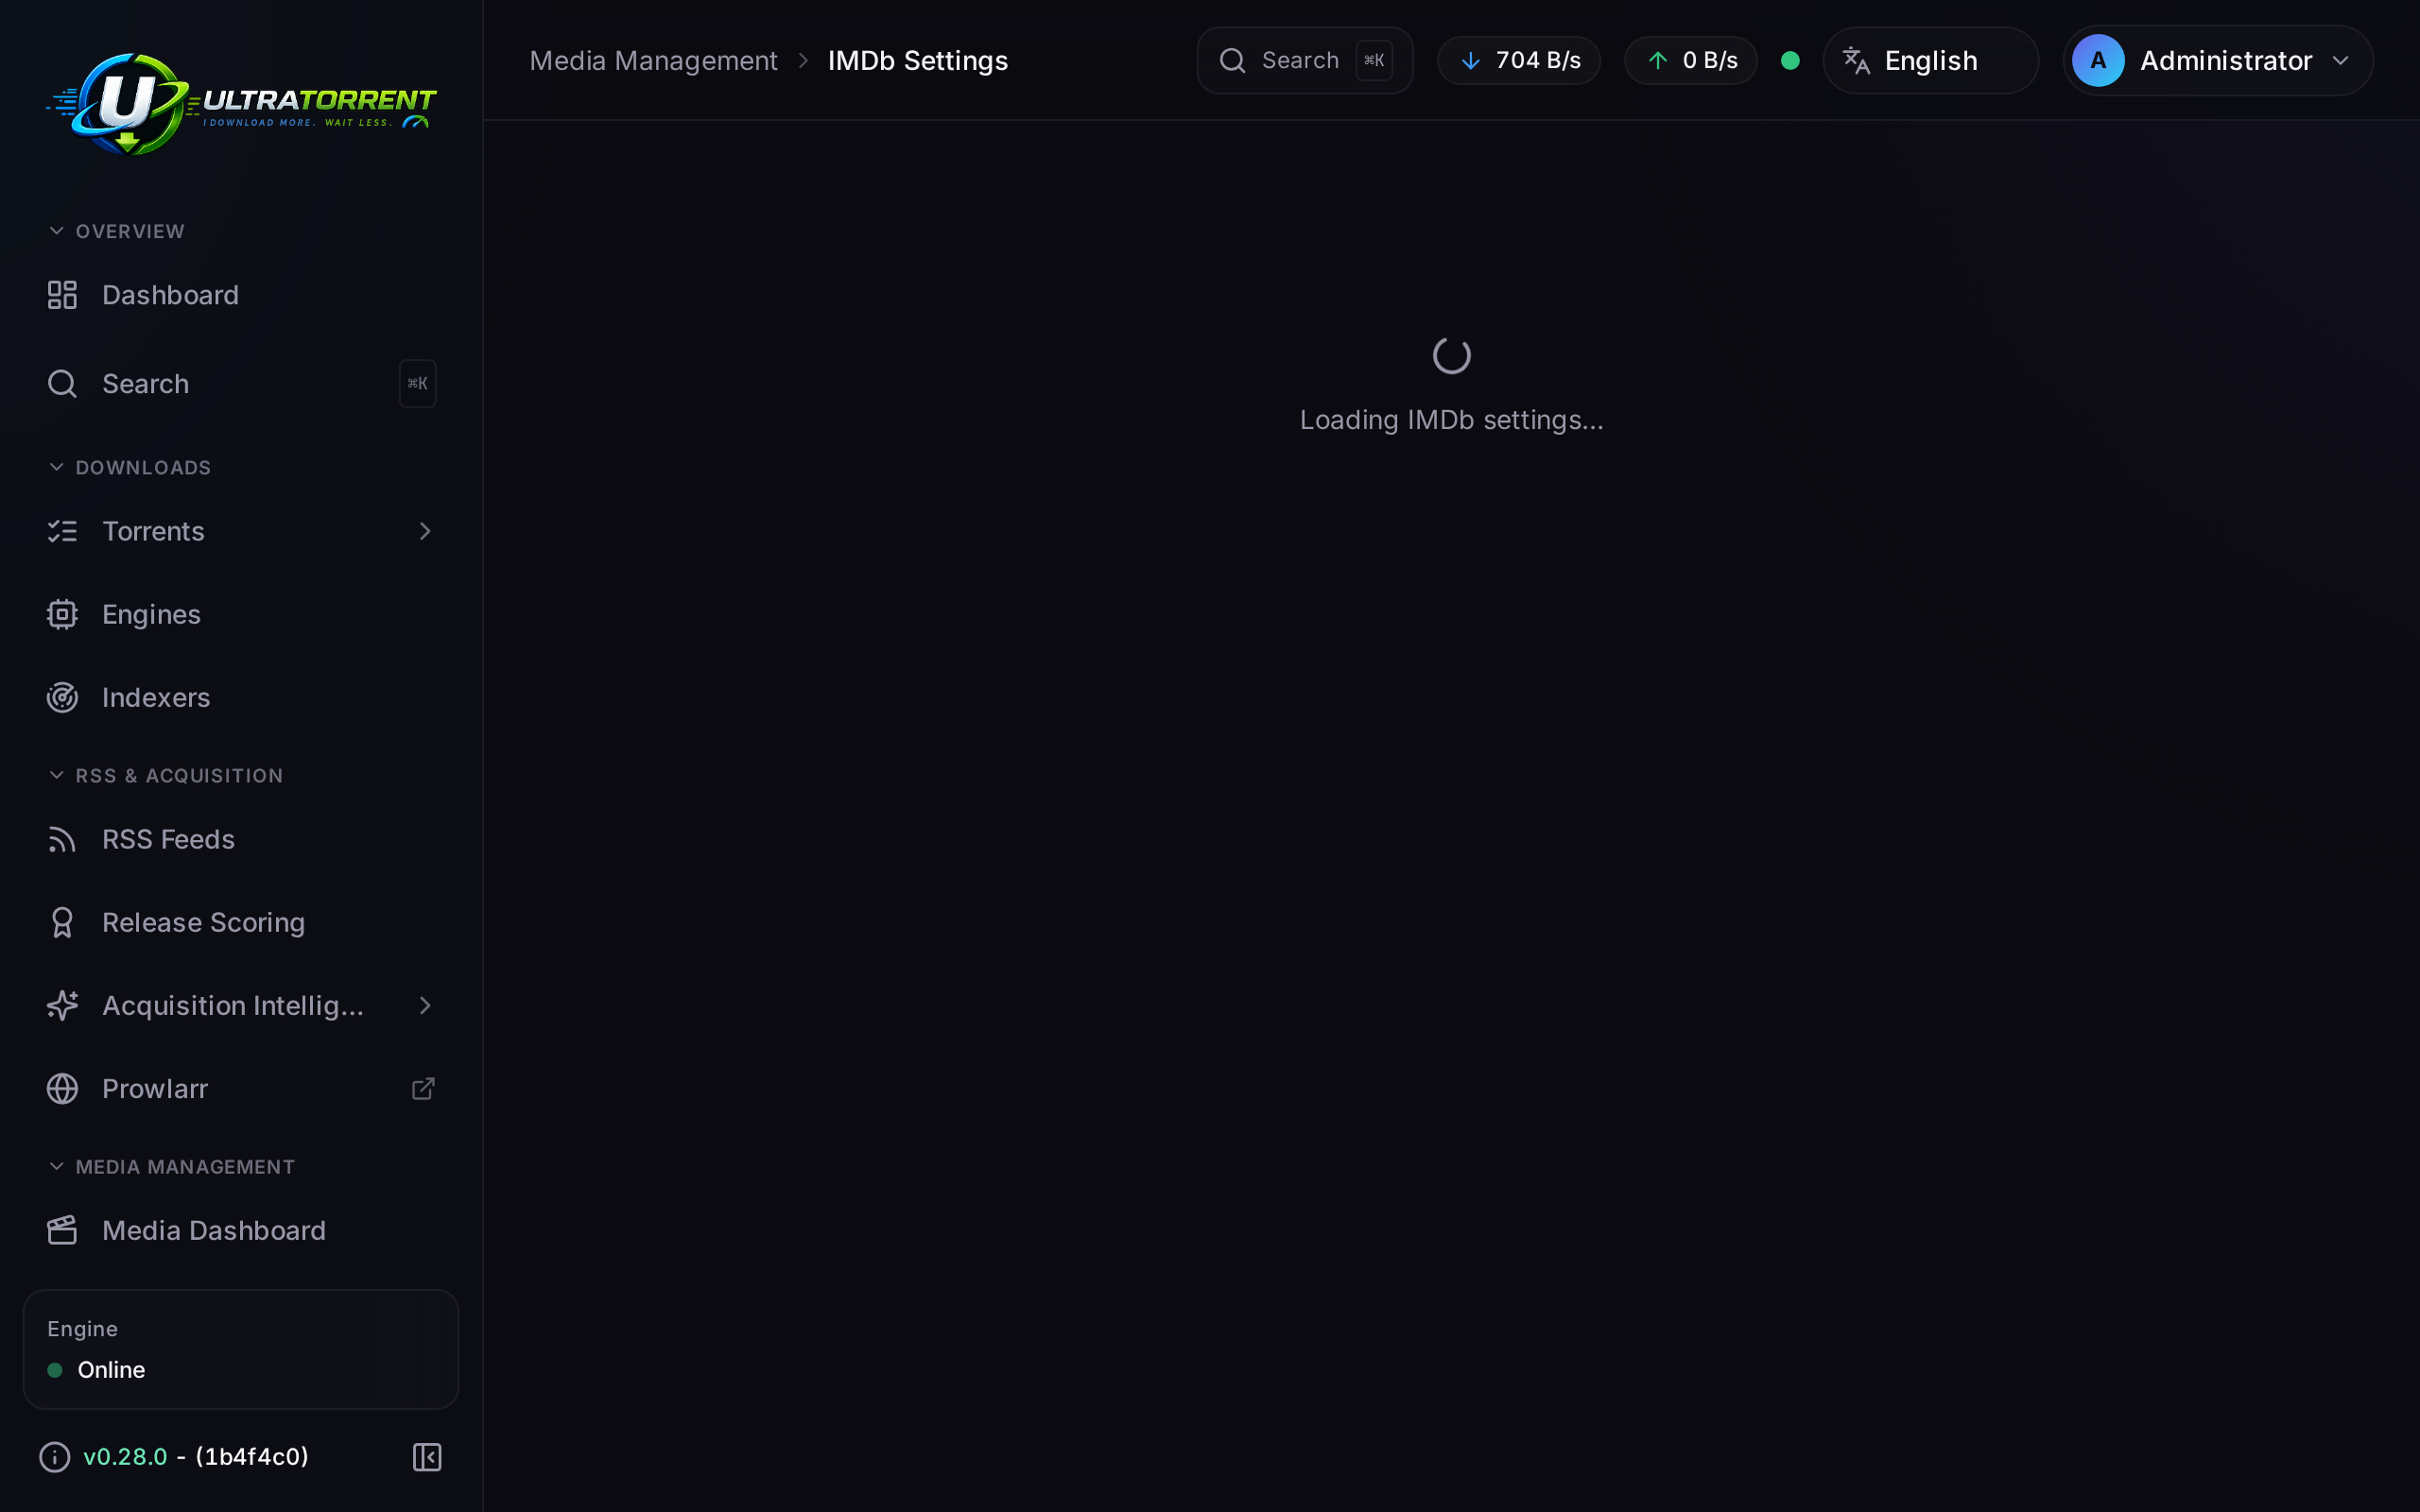Click the 704 B/s download speed badge
Image resolution: width=2420 pixels, height=1512 pixels.
1519,61
